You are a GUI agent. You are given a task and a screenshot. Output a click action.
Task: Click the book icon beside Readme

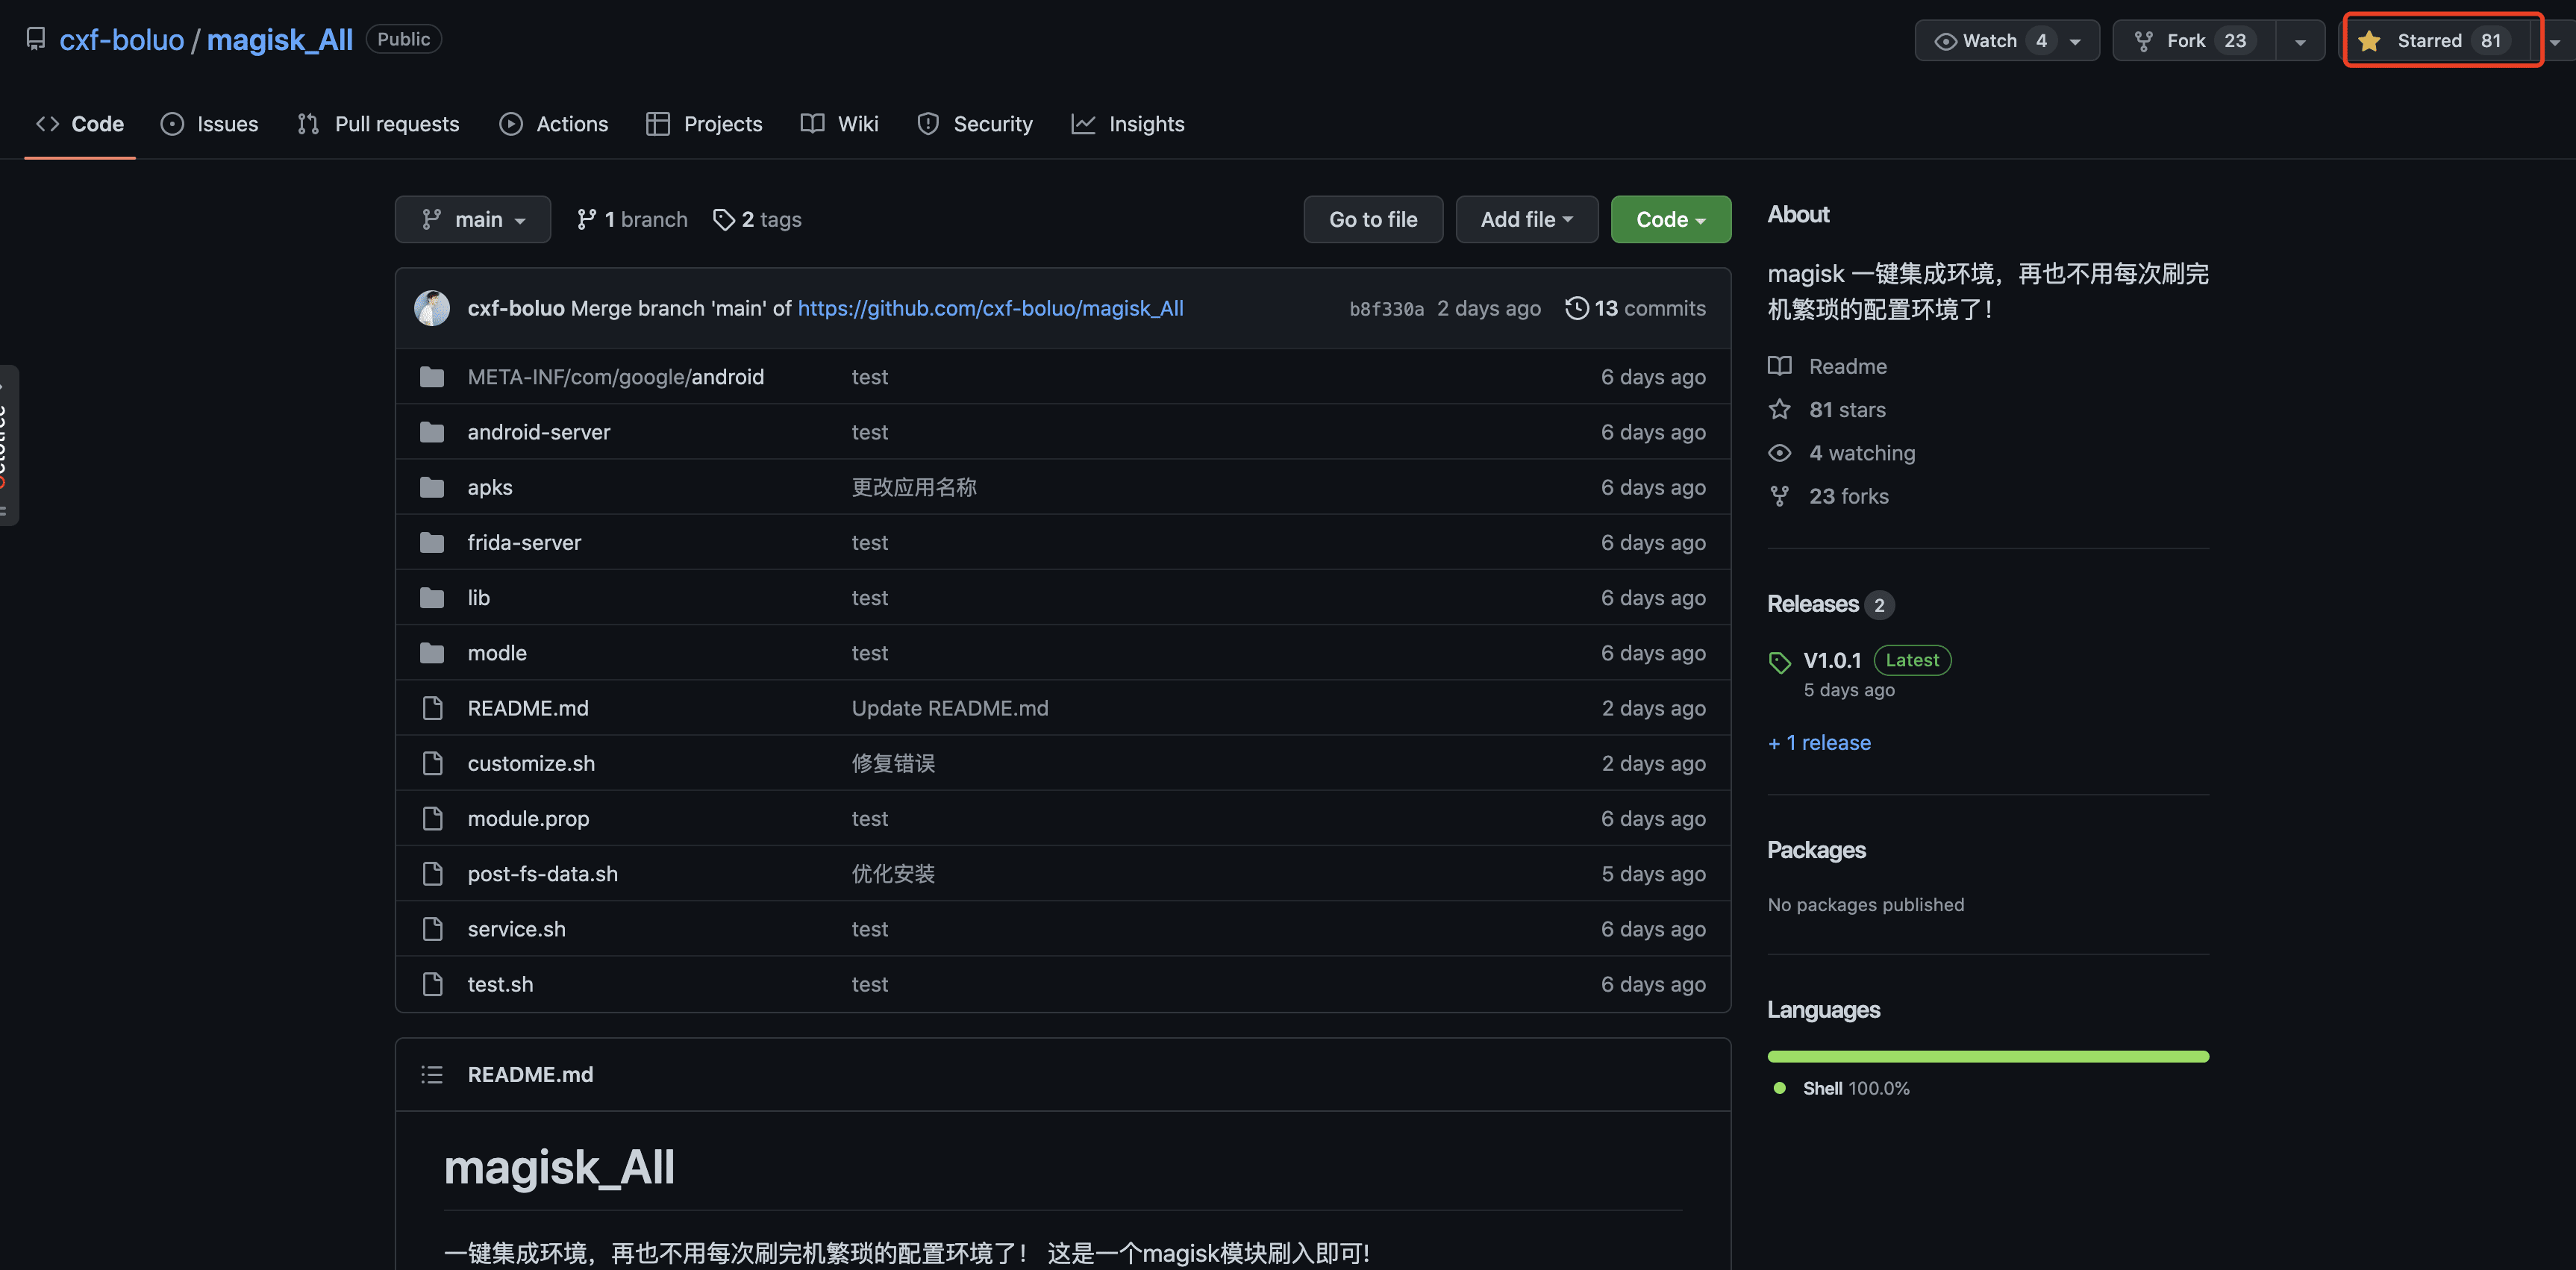click(x=1779, y=366)
